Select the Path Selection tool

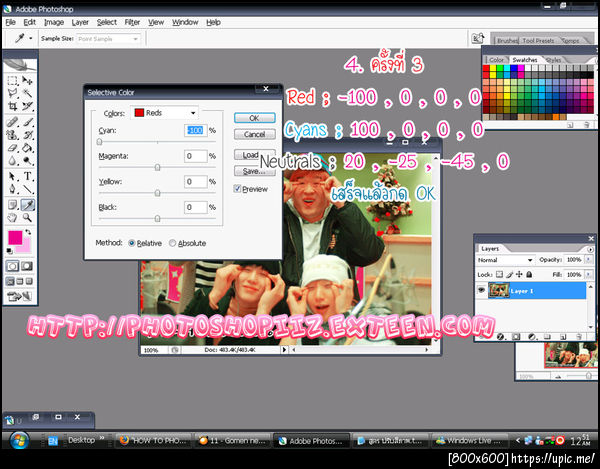click(x=13, y=176)
